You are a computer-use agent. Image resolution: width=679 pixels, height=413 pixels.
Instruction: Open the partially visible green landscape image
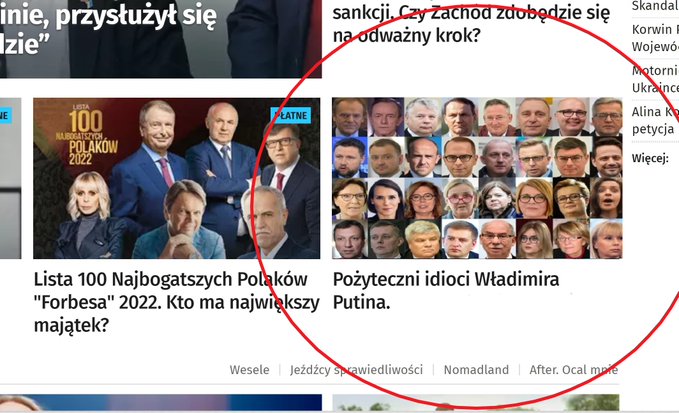tap(475, 403)
